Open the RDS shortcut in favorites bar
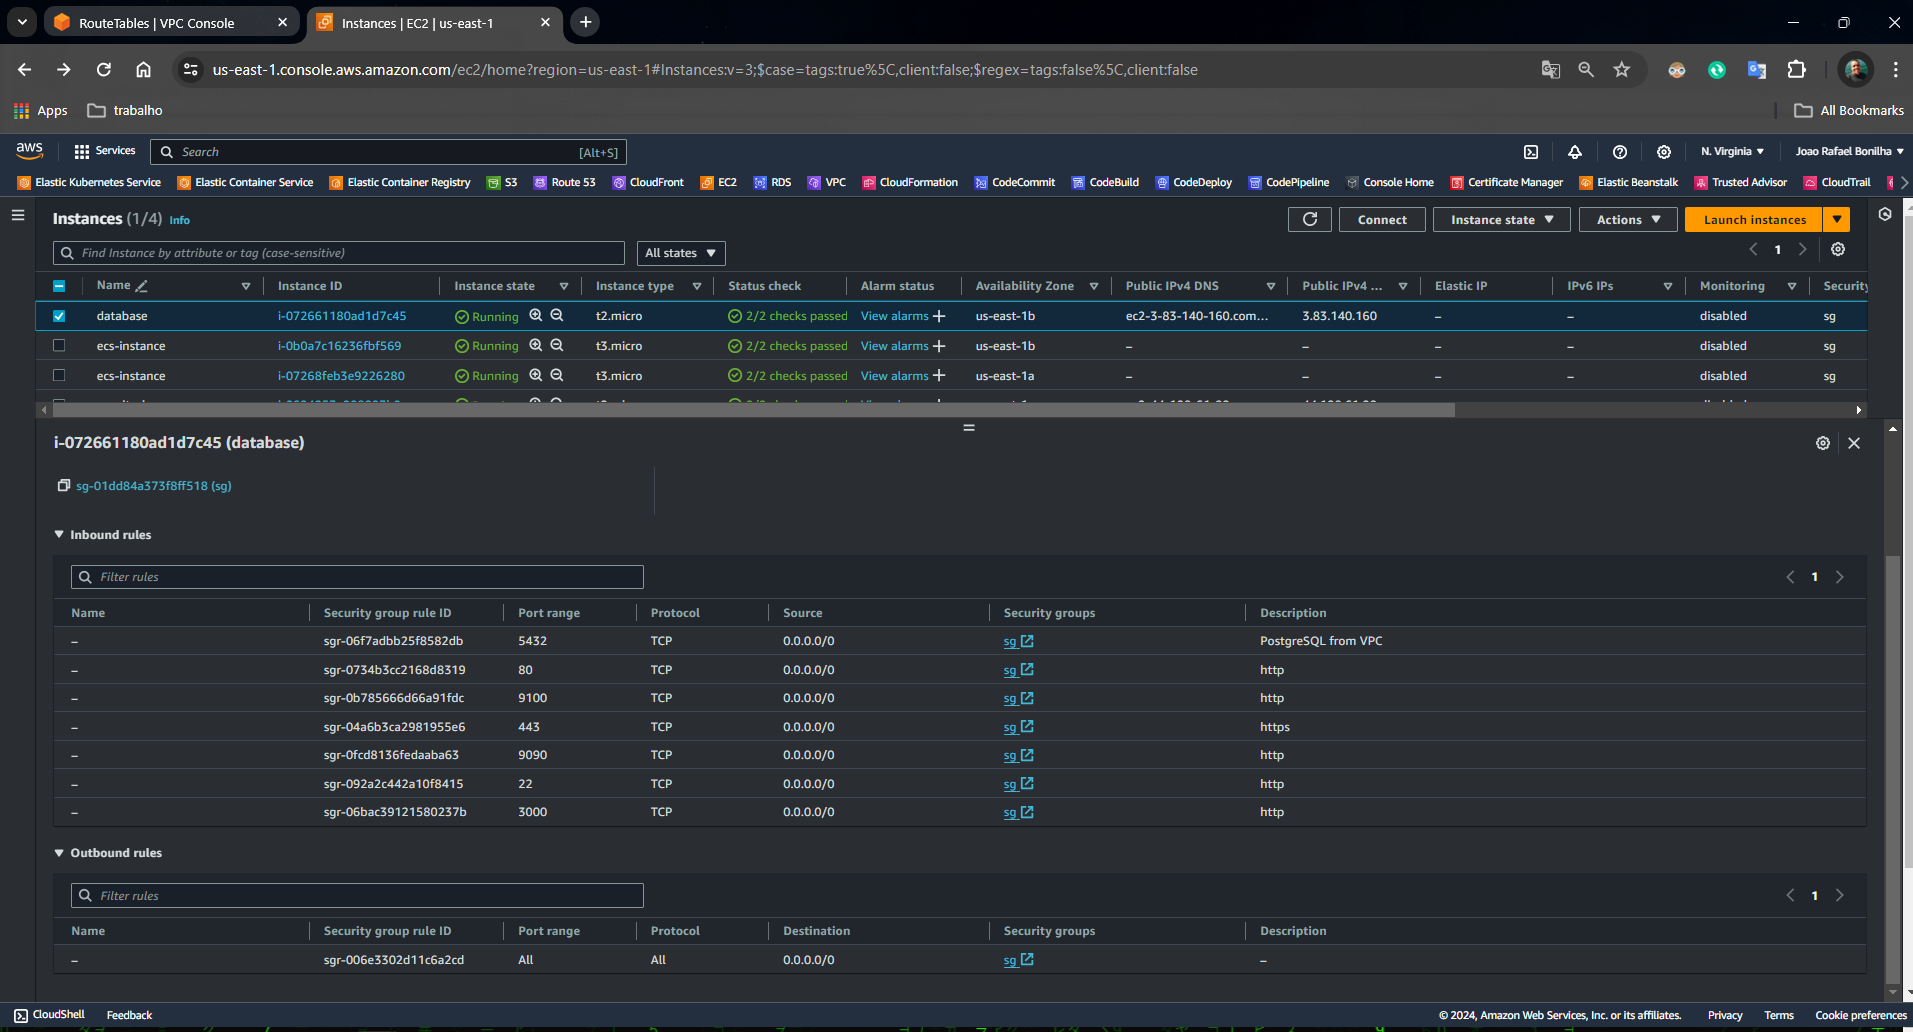This screenshot has height=1032, width=1913. click(x=772, y=182)
